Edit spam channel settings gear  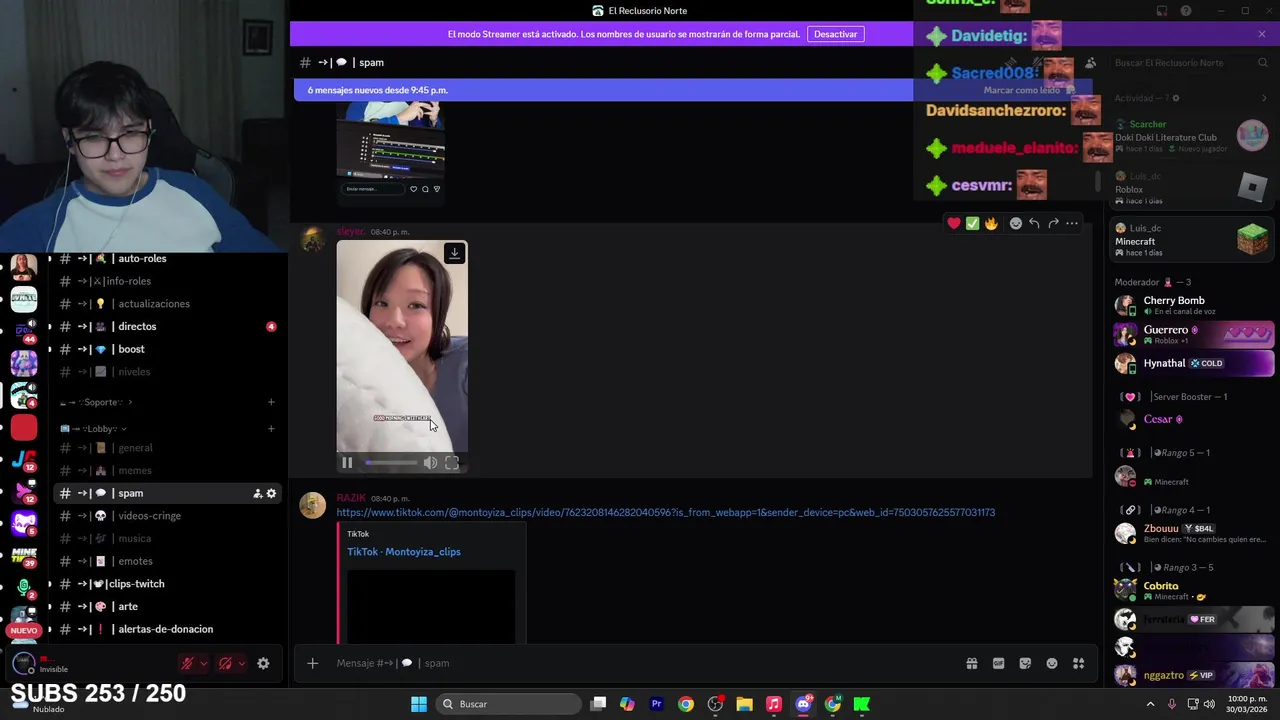click(x=271, y=493)
